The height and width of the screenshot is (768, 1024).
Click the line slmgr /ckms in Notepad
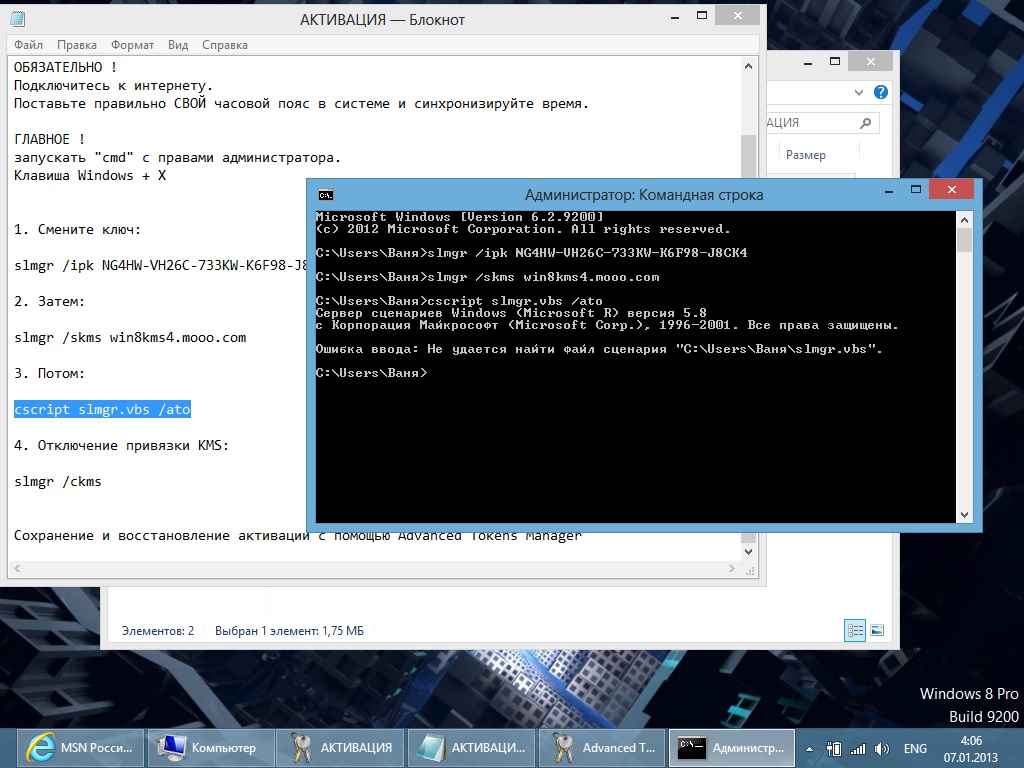tap(58, 481)
